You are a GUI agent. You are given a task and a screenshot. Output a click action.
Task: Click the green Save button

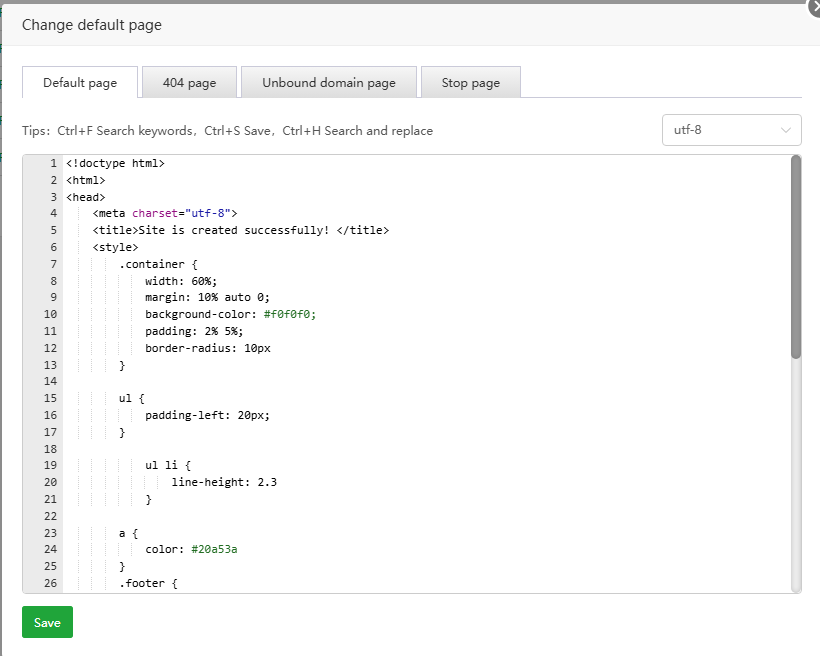pos(47,622)
